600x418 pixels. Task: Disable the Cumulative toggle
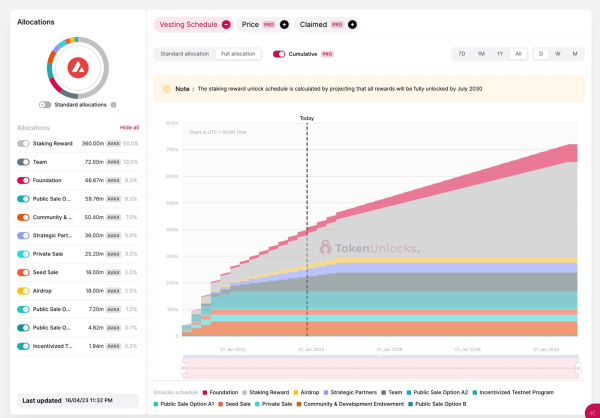point(279,53)
